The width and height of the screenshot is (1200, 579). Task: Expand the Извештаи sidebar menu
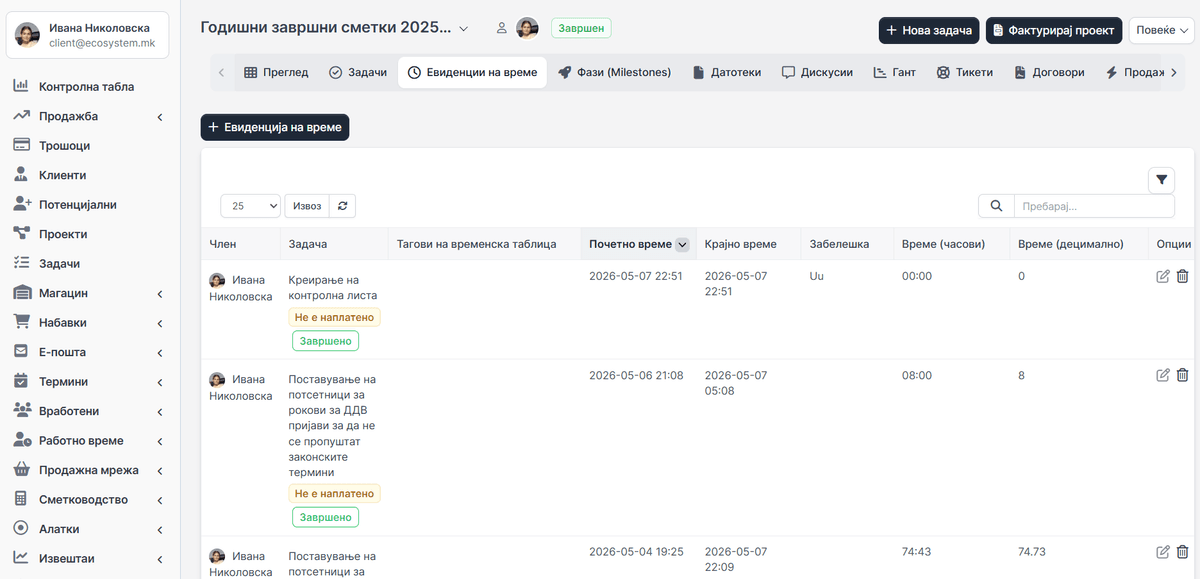pos(90,558)
